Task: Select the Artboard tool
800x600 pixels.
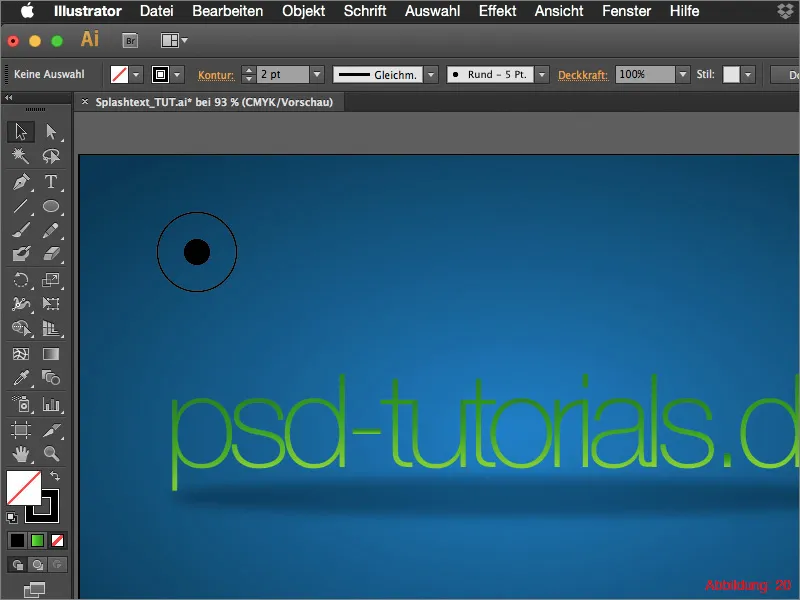Action: tap(21, 430)
